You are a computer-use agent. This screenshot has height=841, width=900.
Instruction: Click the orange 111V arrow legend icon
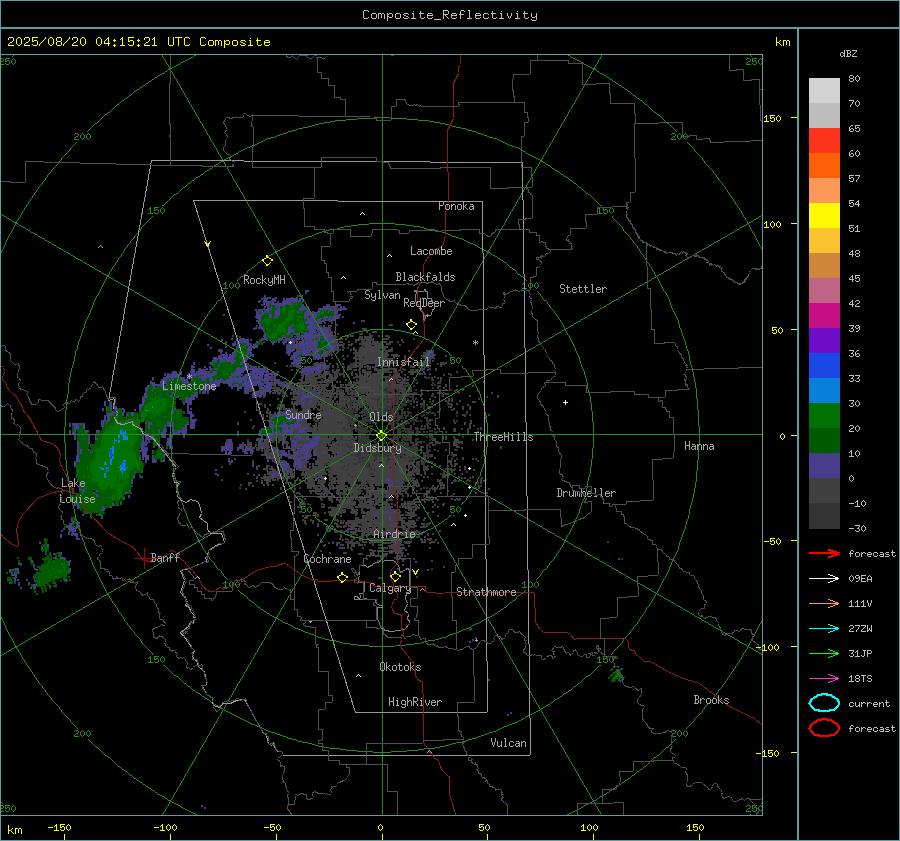point(824,603)
